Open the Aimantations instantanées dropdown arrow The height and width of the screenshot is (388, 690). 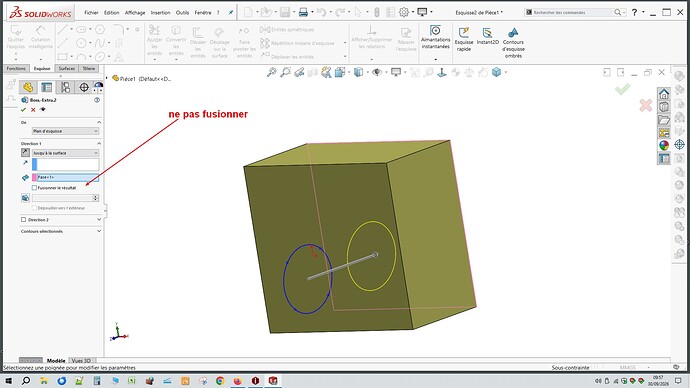click(436, 59)
